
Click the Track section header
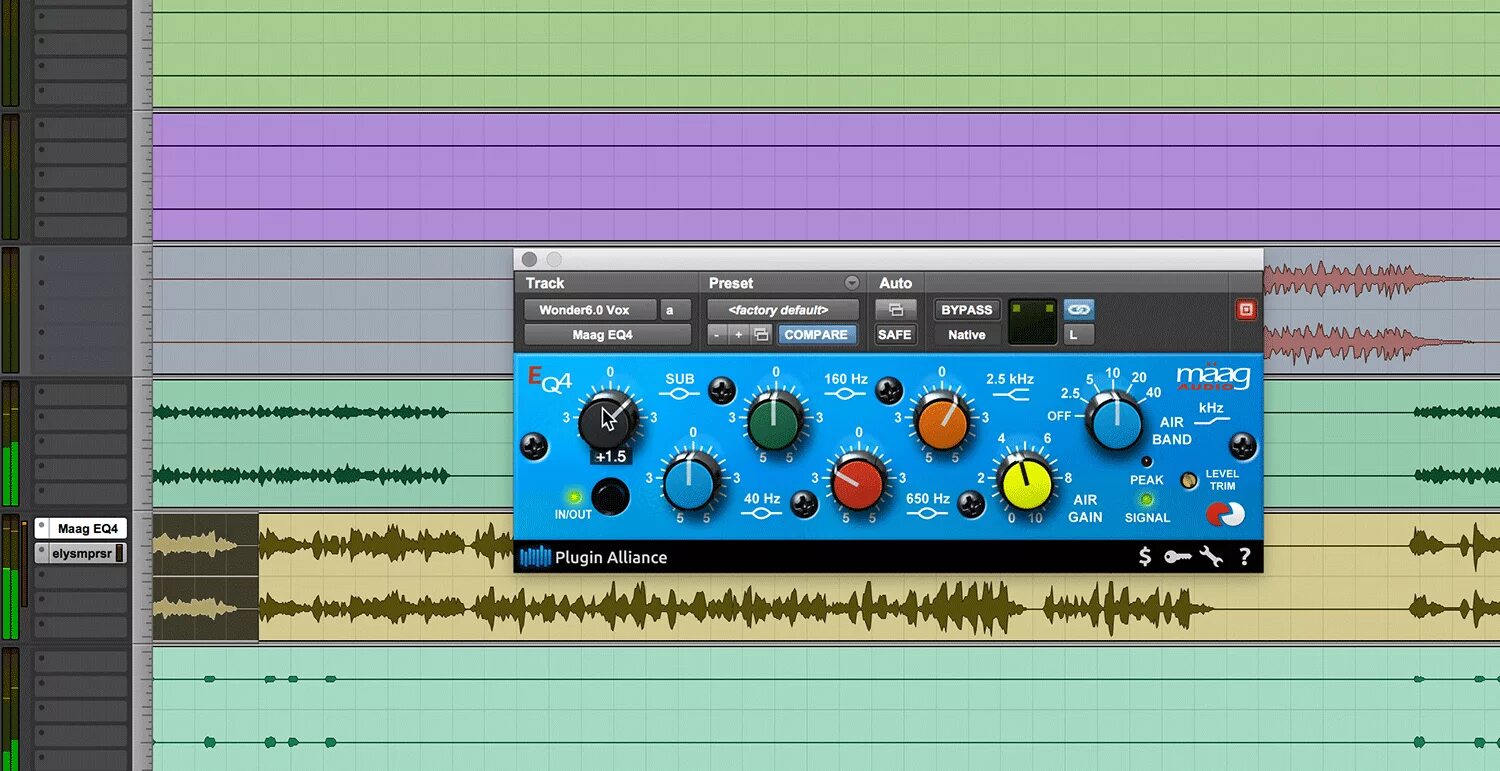coord(545,283)
